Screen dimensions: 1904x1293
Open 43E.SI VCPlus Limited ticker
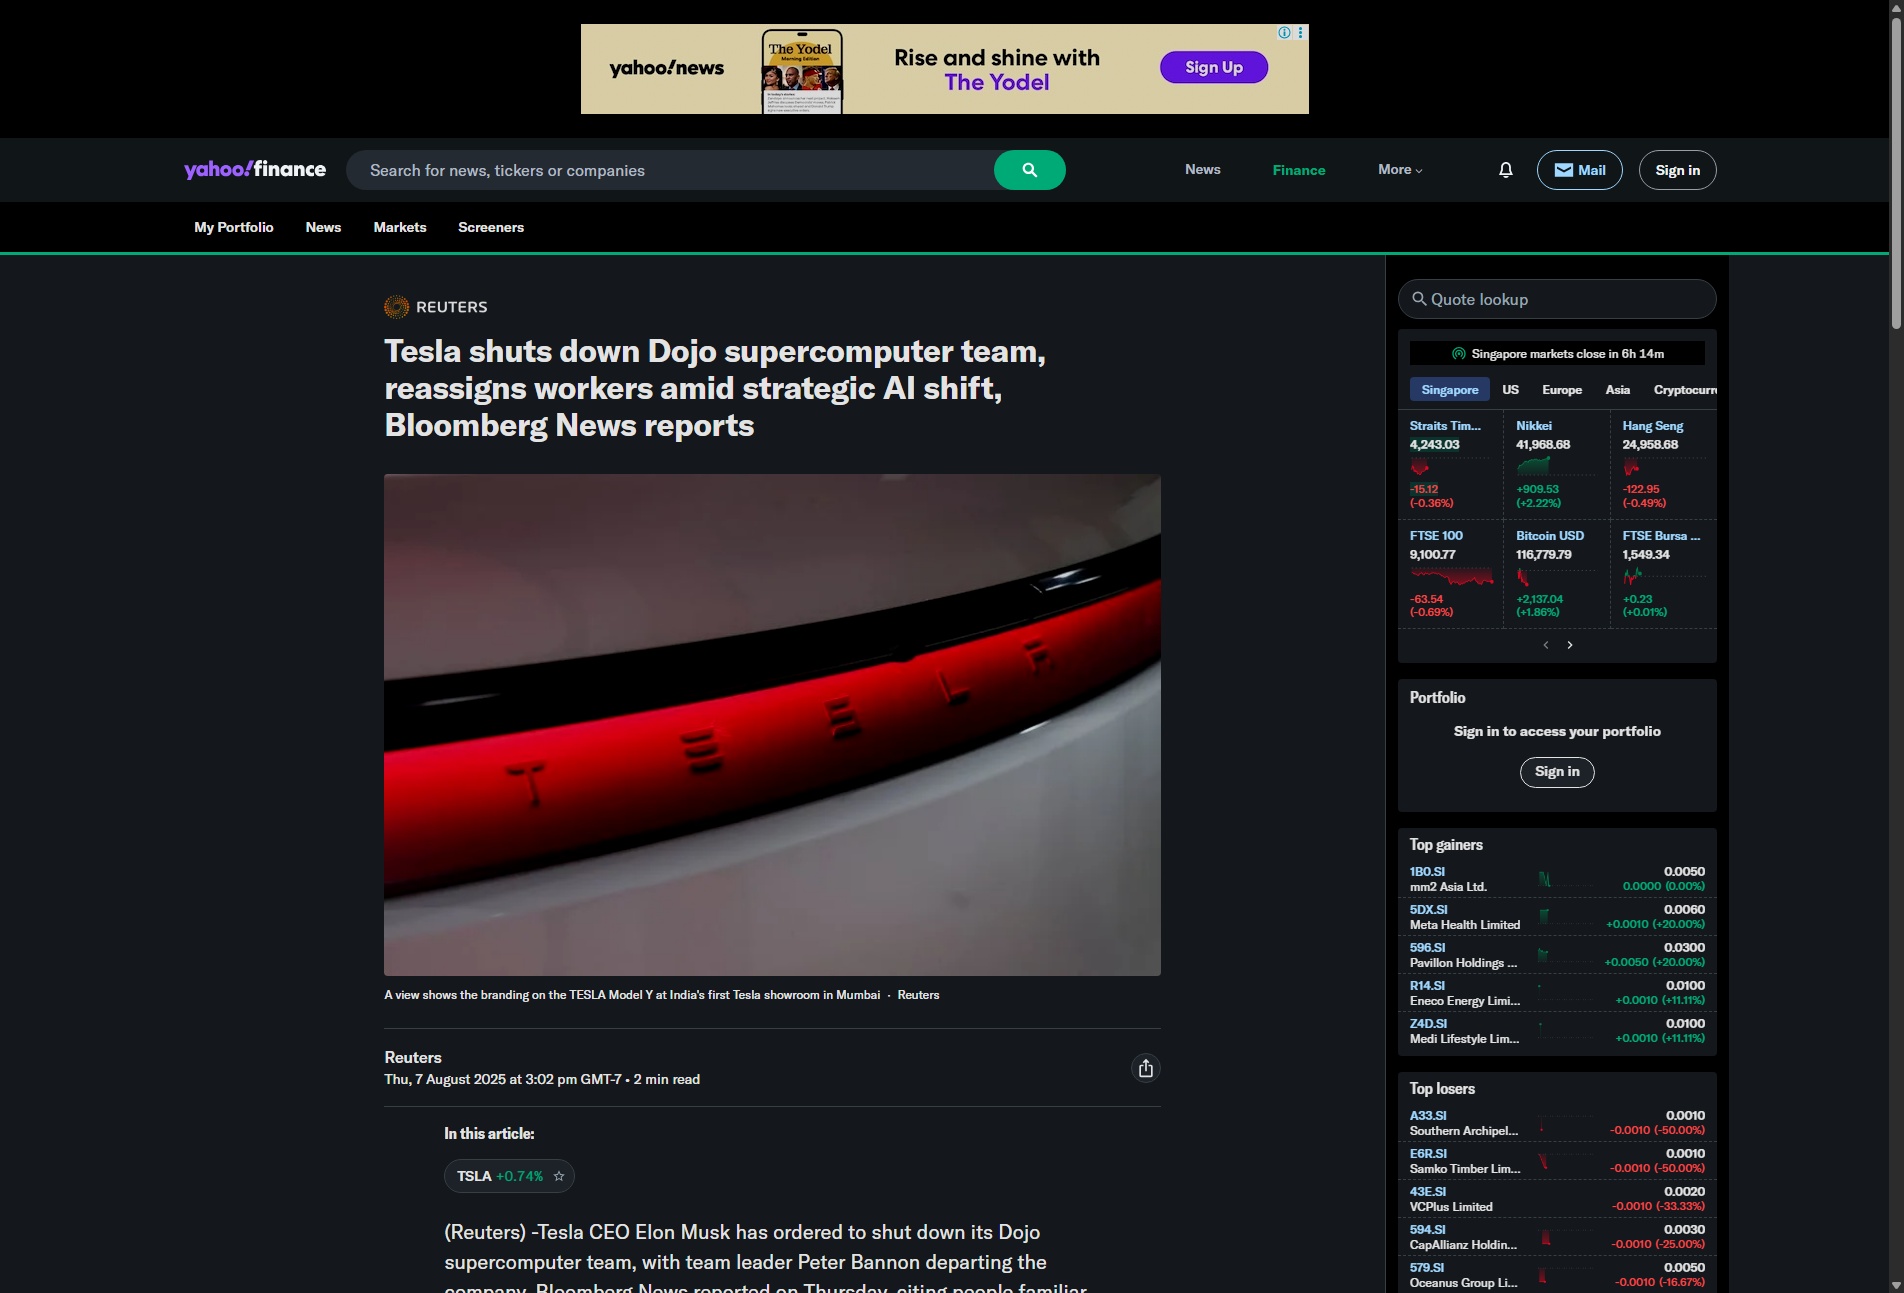(1428, 1192)
